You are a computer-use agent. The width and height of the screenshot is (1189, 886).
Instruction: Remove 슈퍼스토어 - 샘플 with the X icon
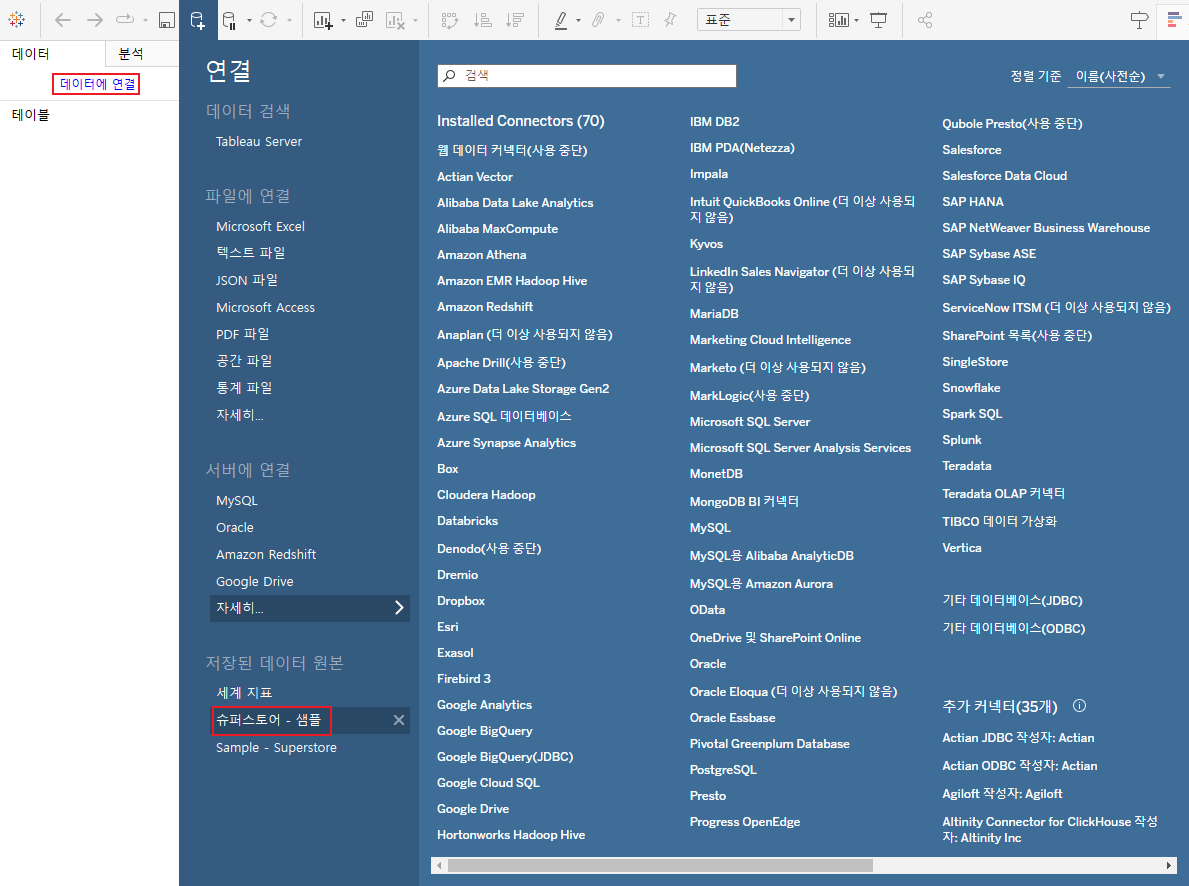399,720
